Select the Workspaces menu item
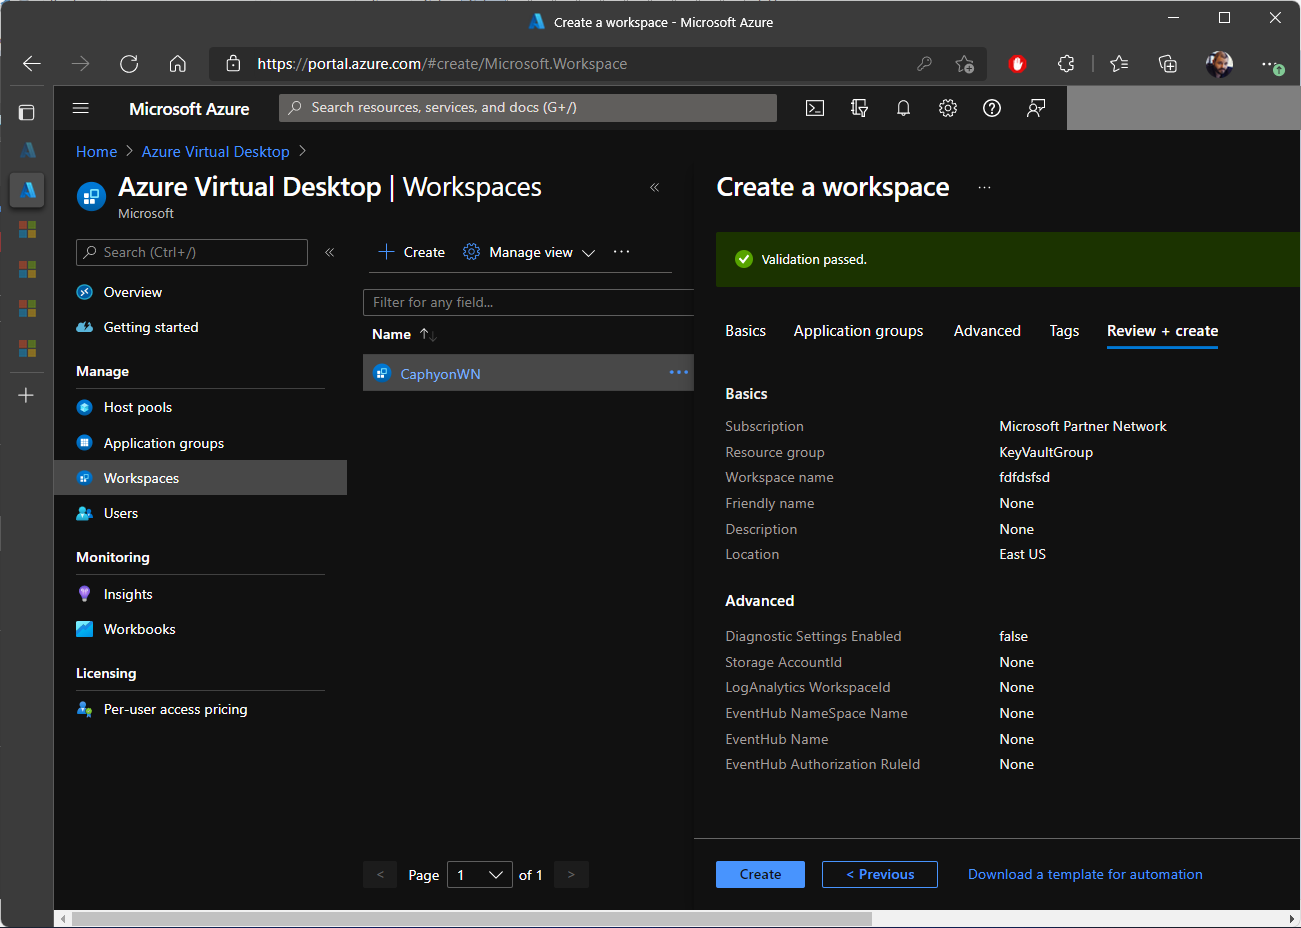The height and width of the screenshot is (928, 1301). point(200,478)
